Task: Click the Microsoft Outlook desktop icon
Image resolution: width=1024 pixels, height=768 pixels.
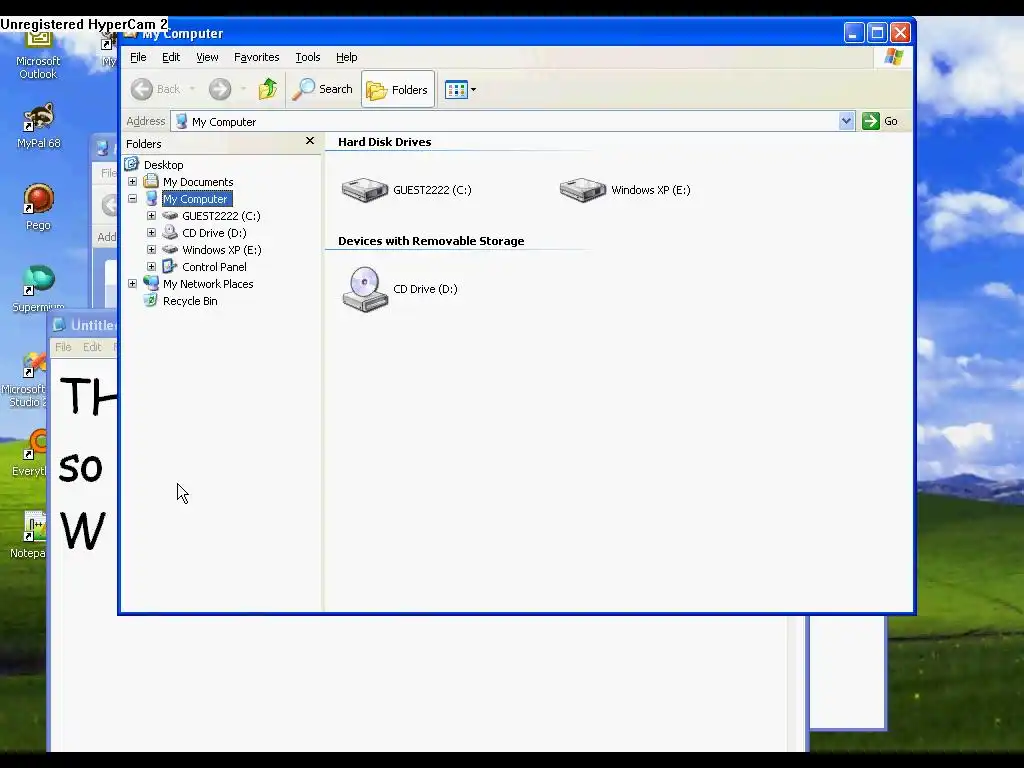Action: click(38, 56)
